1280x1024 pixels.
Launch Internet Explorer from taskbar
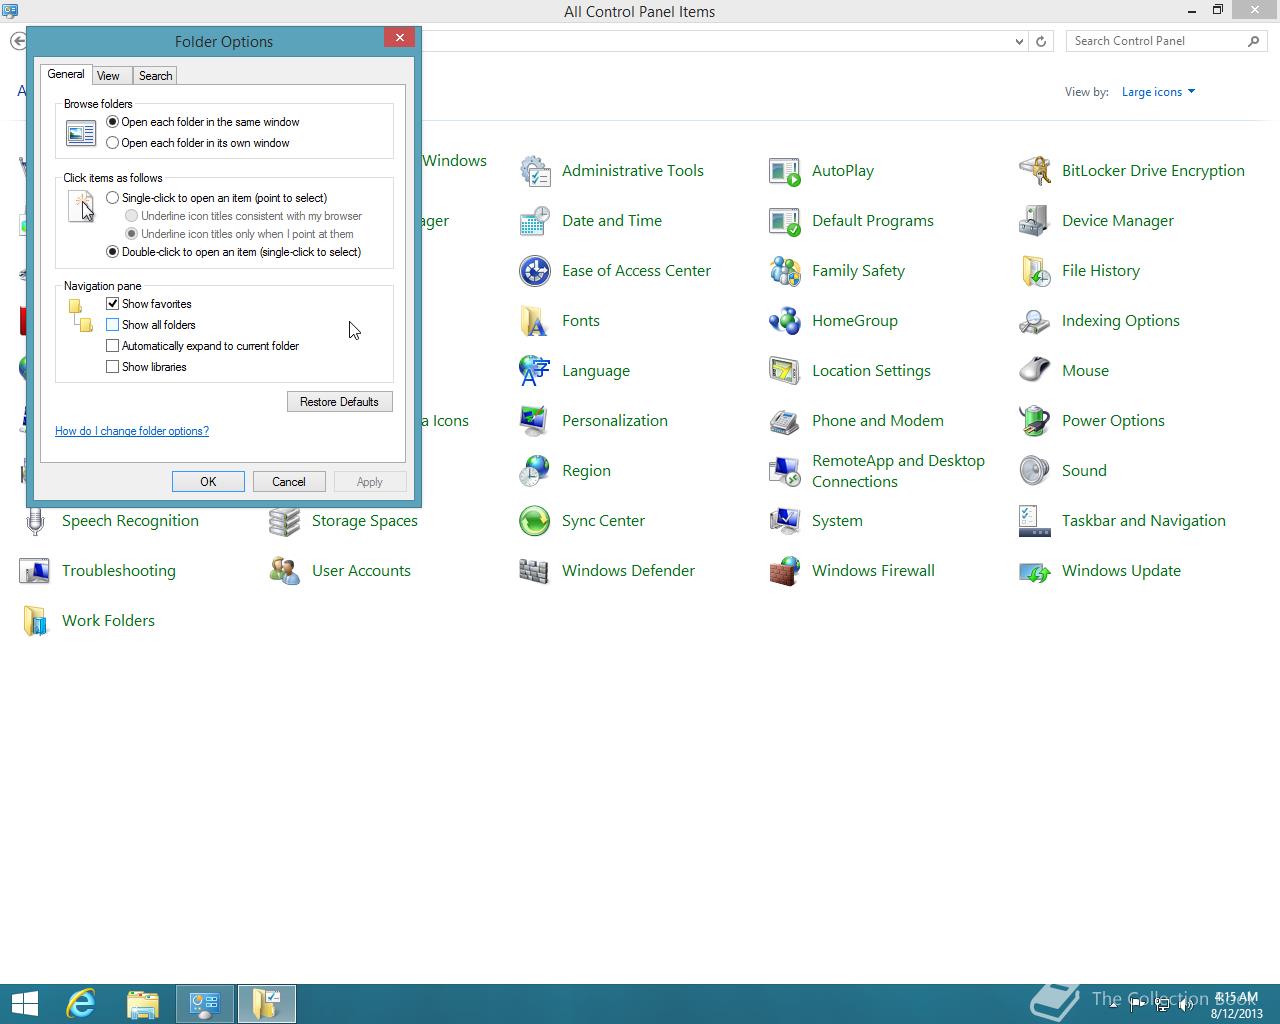[81, 1004]
